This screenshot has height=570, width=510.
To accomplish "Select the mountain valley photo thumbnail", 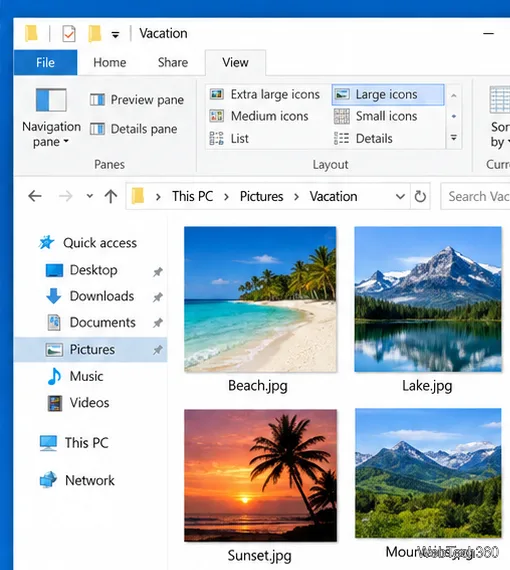I will [x=428, y=473].
